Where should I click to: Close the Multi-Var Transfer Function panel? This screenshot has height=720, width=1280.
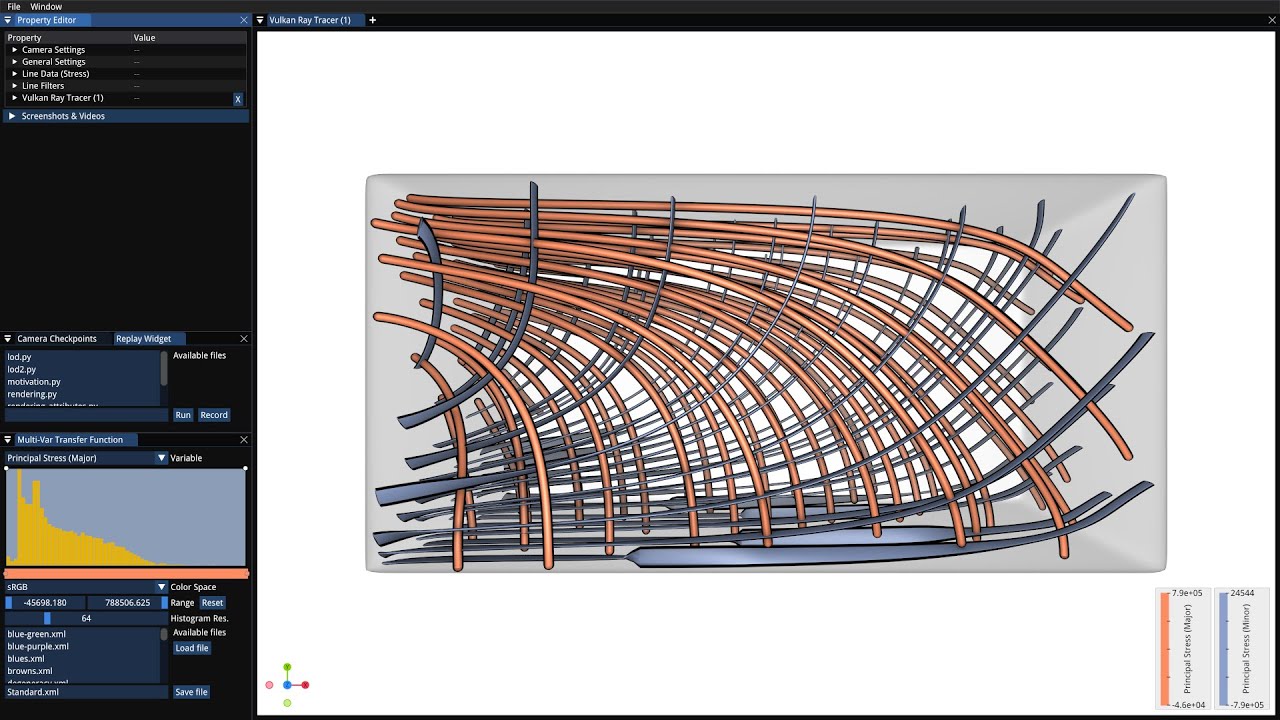(x=244, y=440)
